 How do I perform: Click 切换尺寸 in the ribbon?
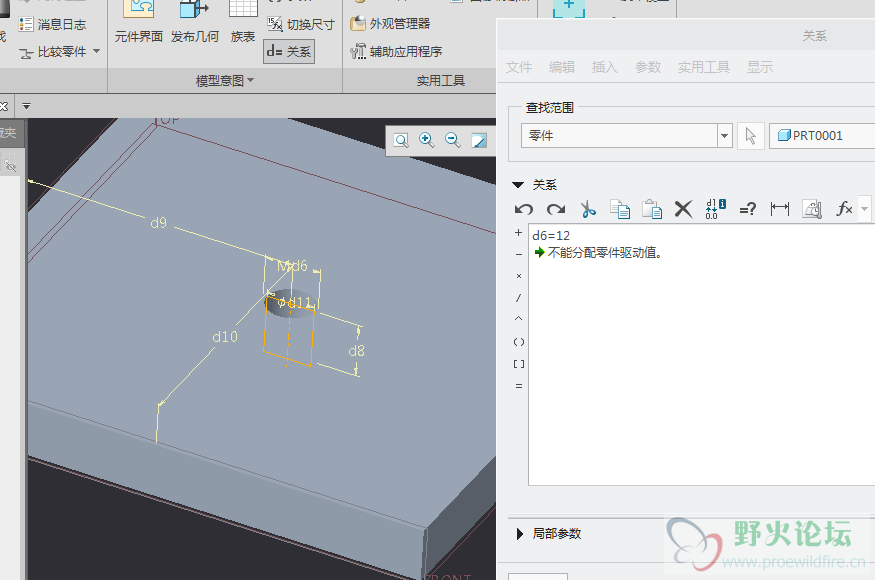[x=301, y=24]
